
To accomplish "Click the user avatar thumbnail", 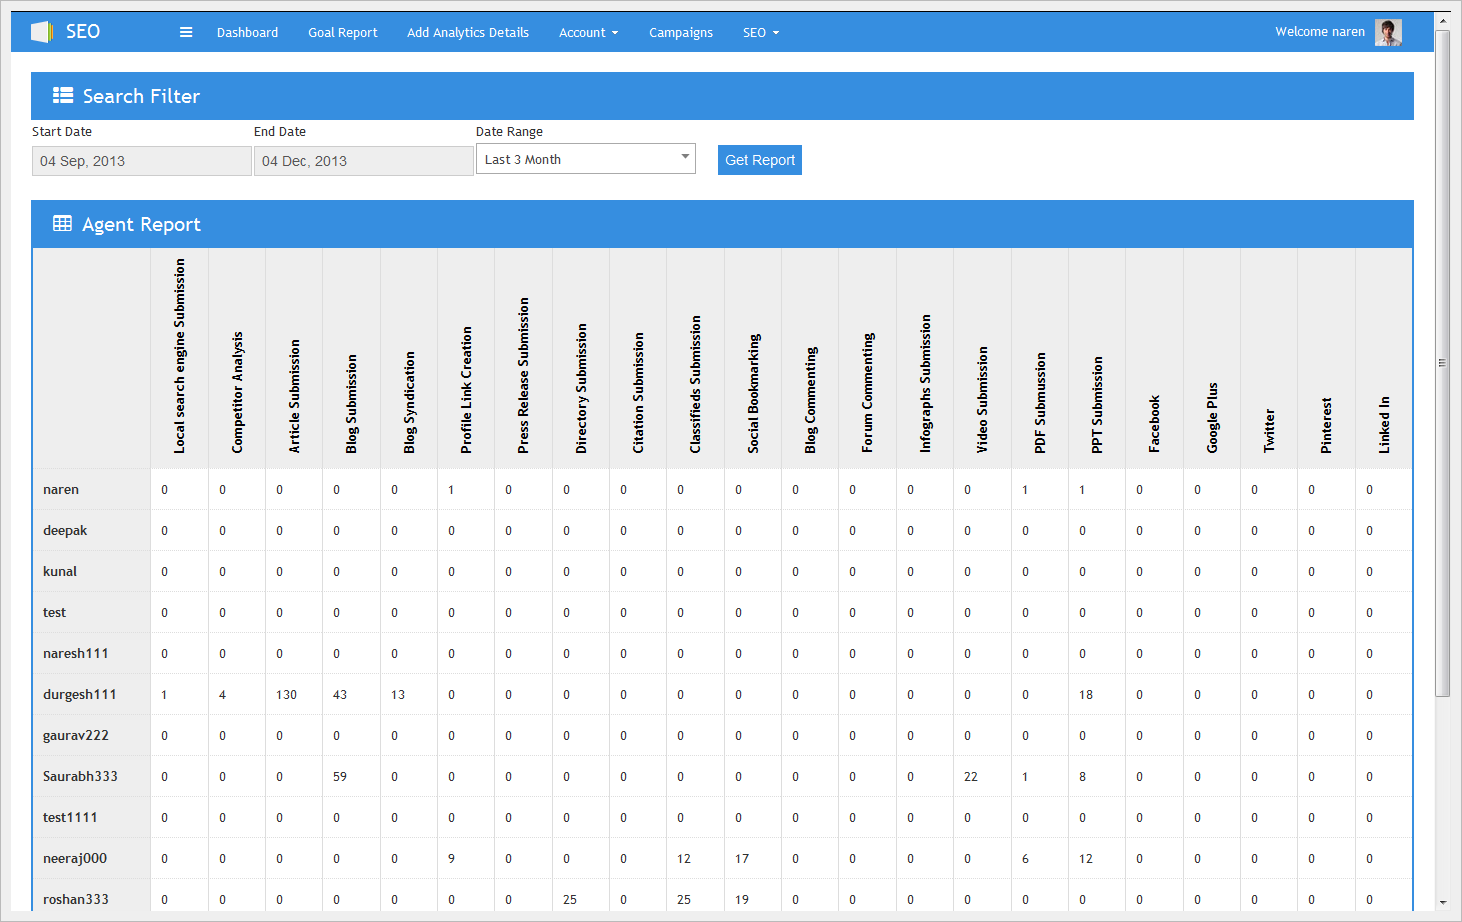I will pos(1388,32).
